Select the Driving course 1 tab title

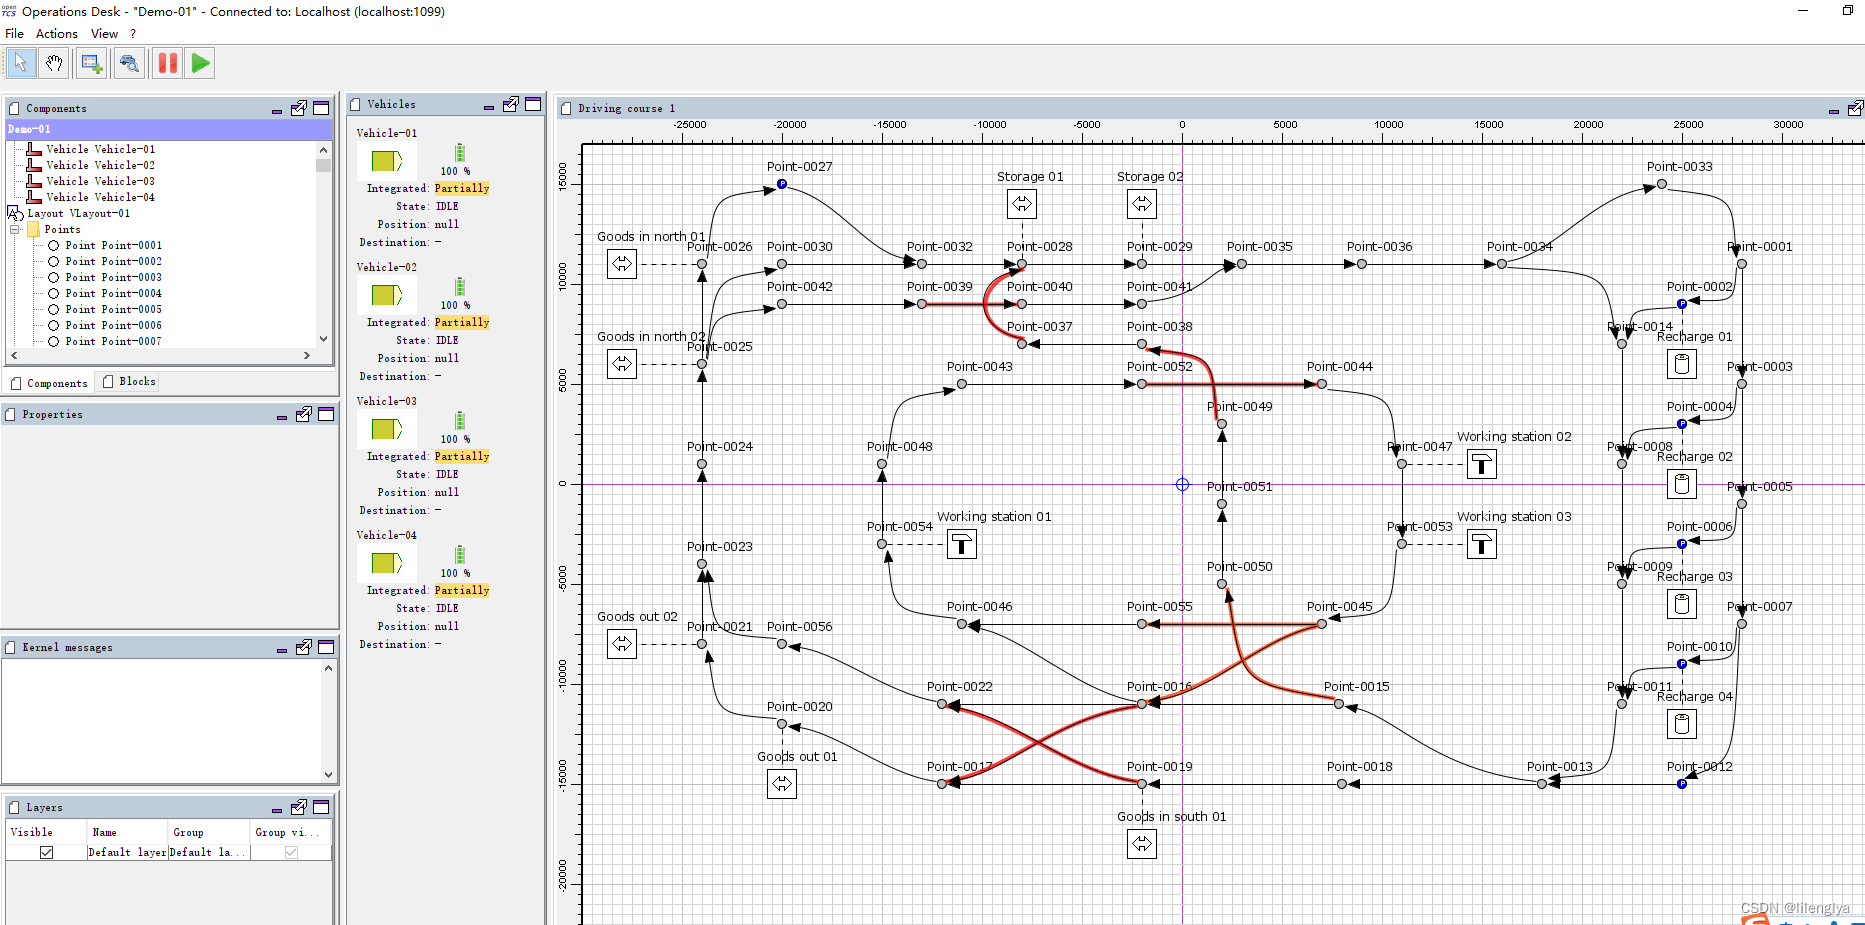click(x=626, y=108)
